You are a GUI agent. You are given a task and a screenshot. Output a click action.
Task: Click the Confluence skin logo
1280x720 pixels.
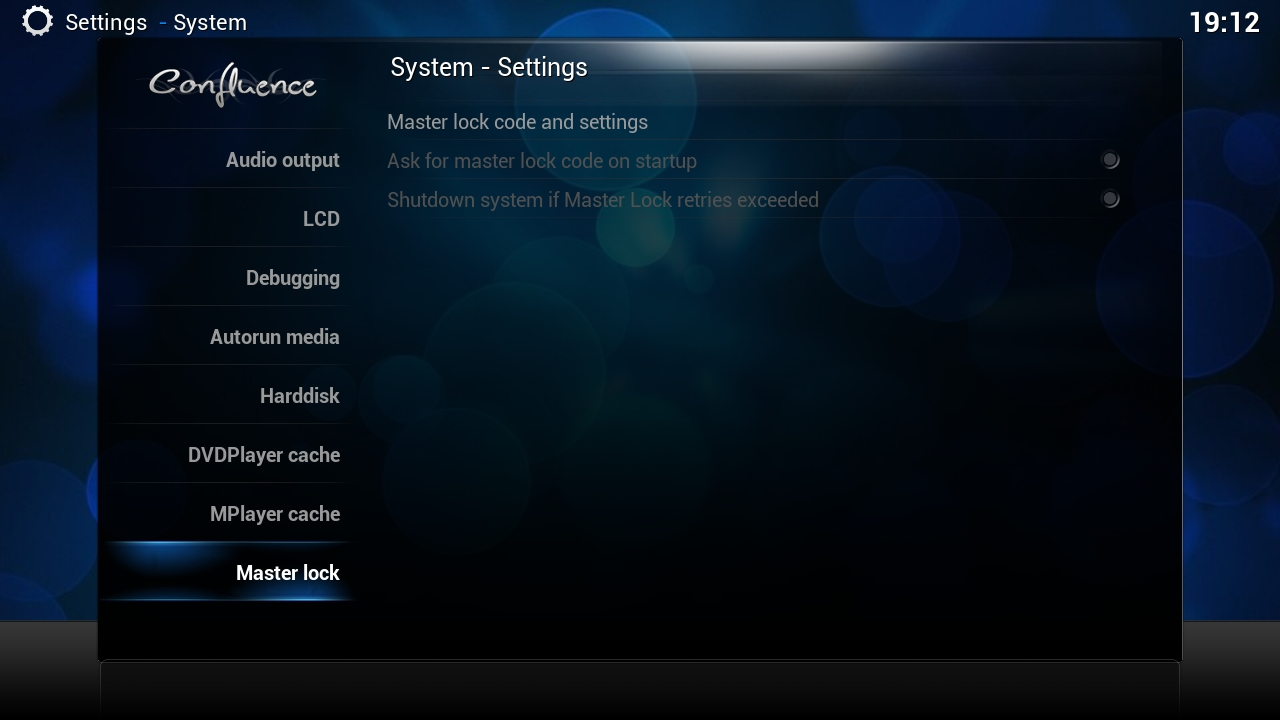click(x=233, y=86)
